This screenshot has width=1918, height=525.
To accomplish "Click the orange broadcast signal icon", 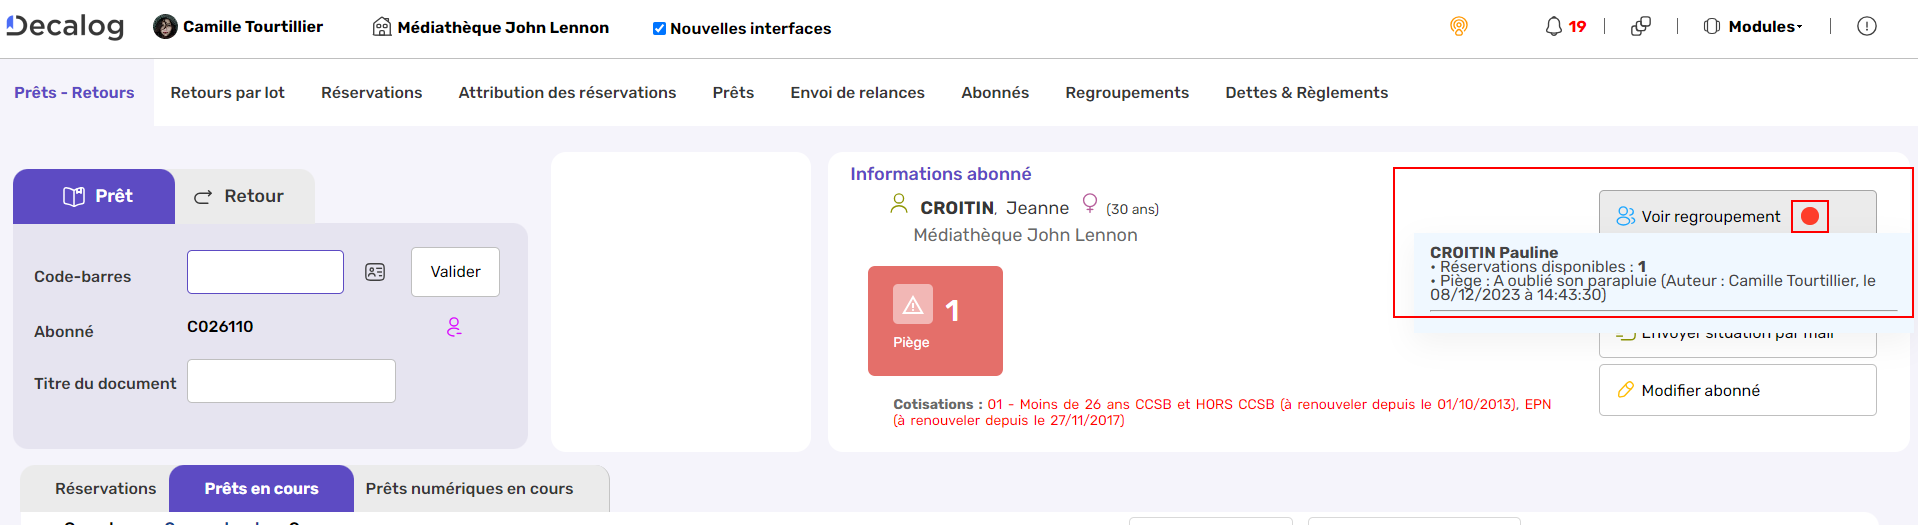I will click(x=1459, y=27).
